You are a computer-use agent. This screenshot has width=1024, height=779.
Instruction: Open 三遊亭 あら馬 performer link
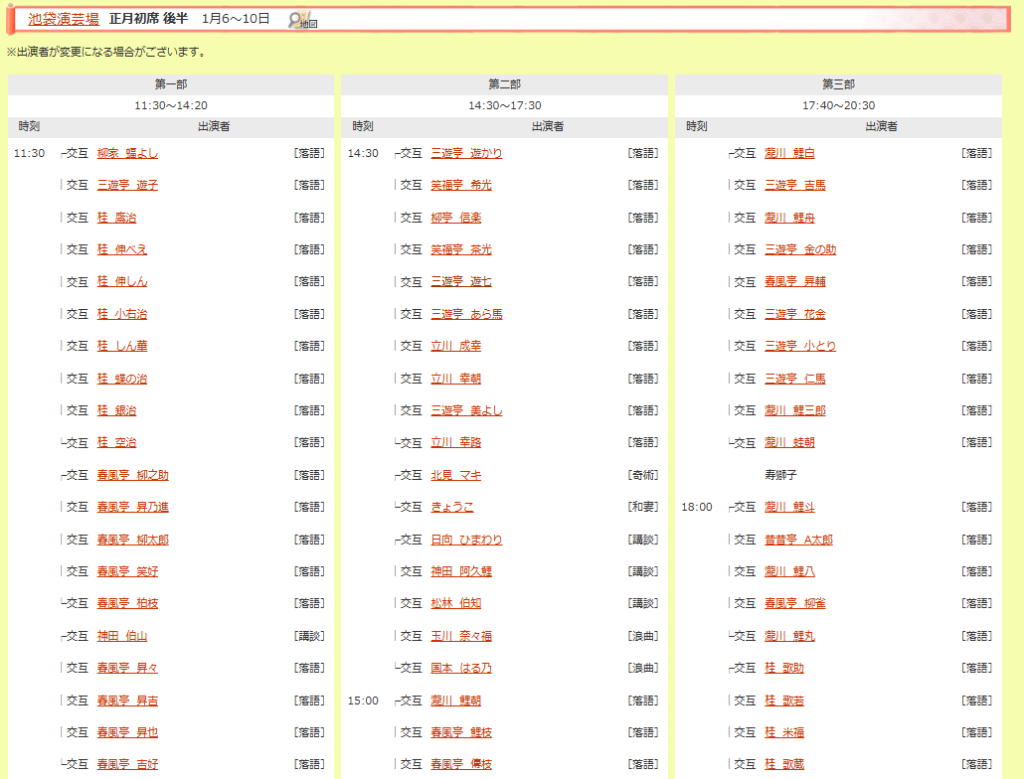coord(466,314)
